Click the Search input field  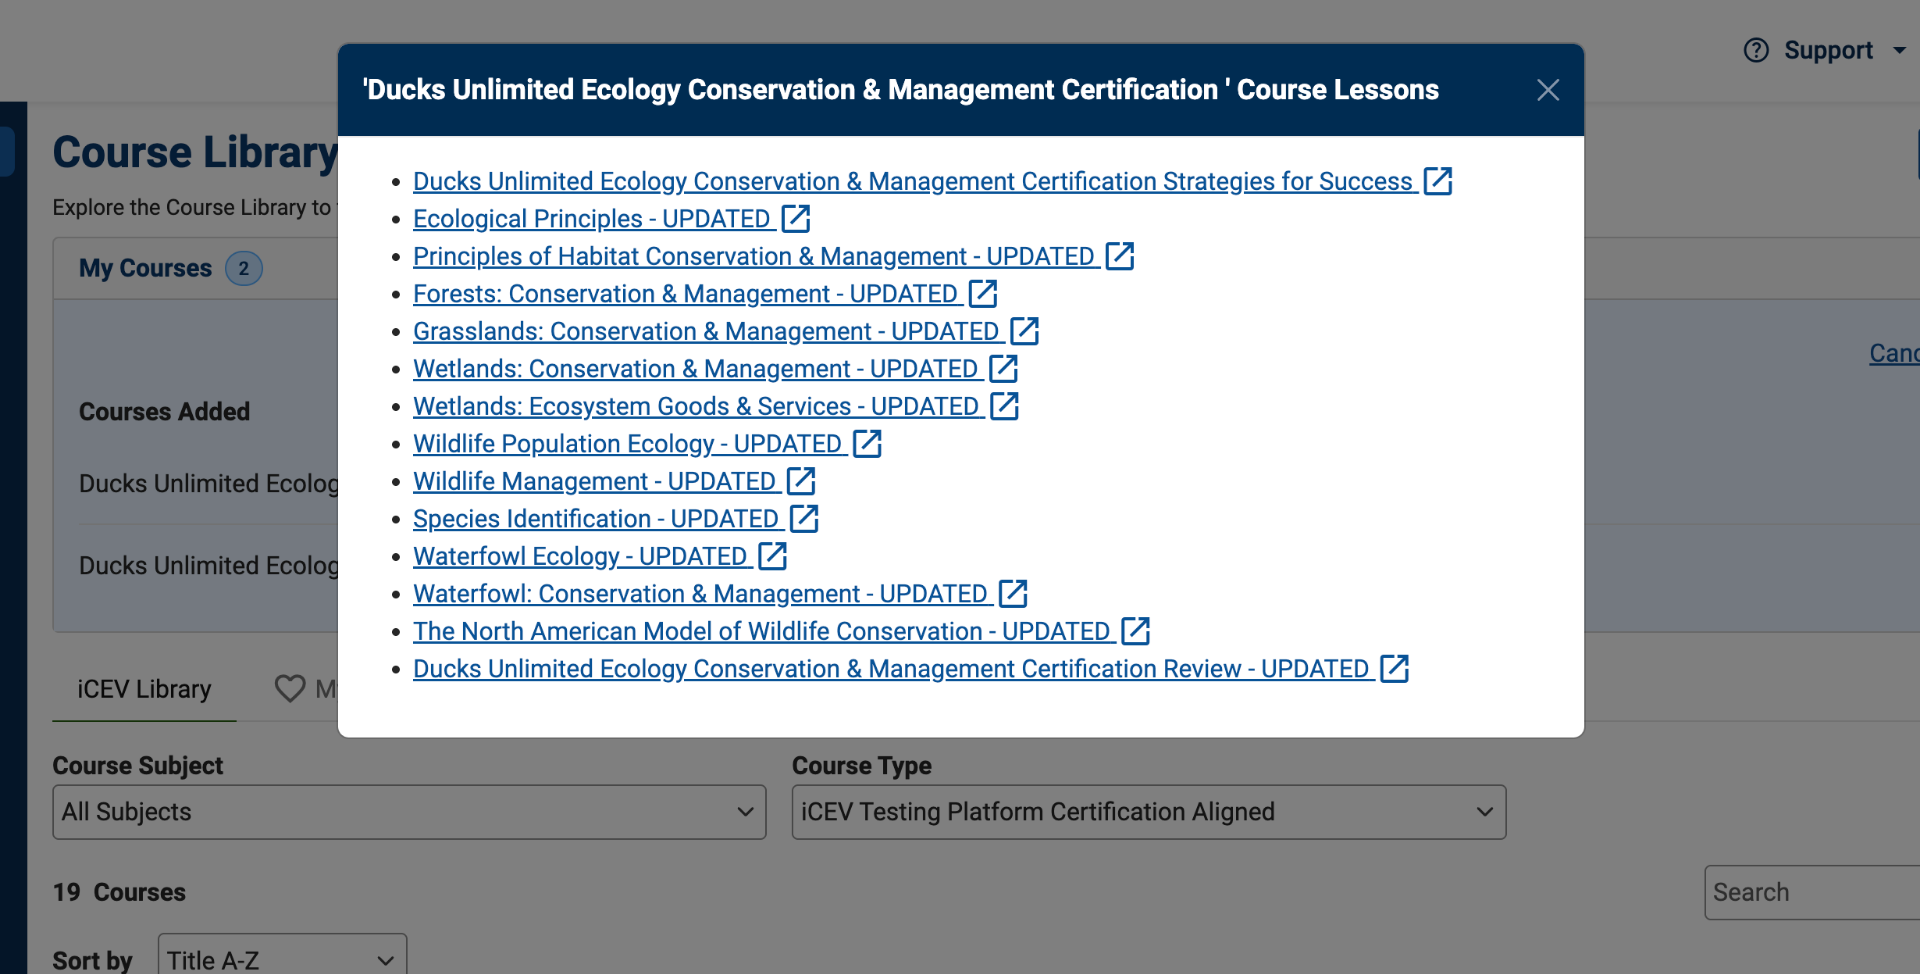(1812, 892)
